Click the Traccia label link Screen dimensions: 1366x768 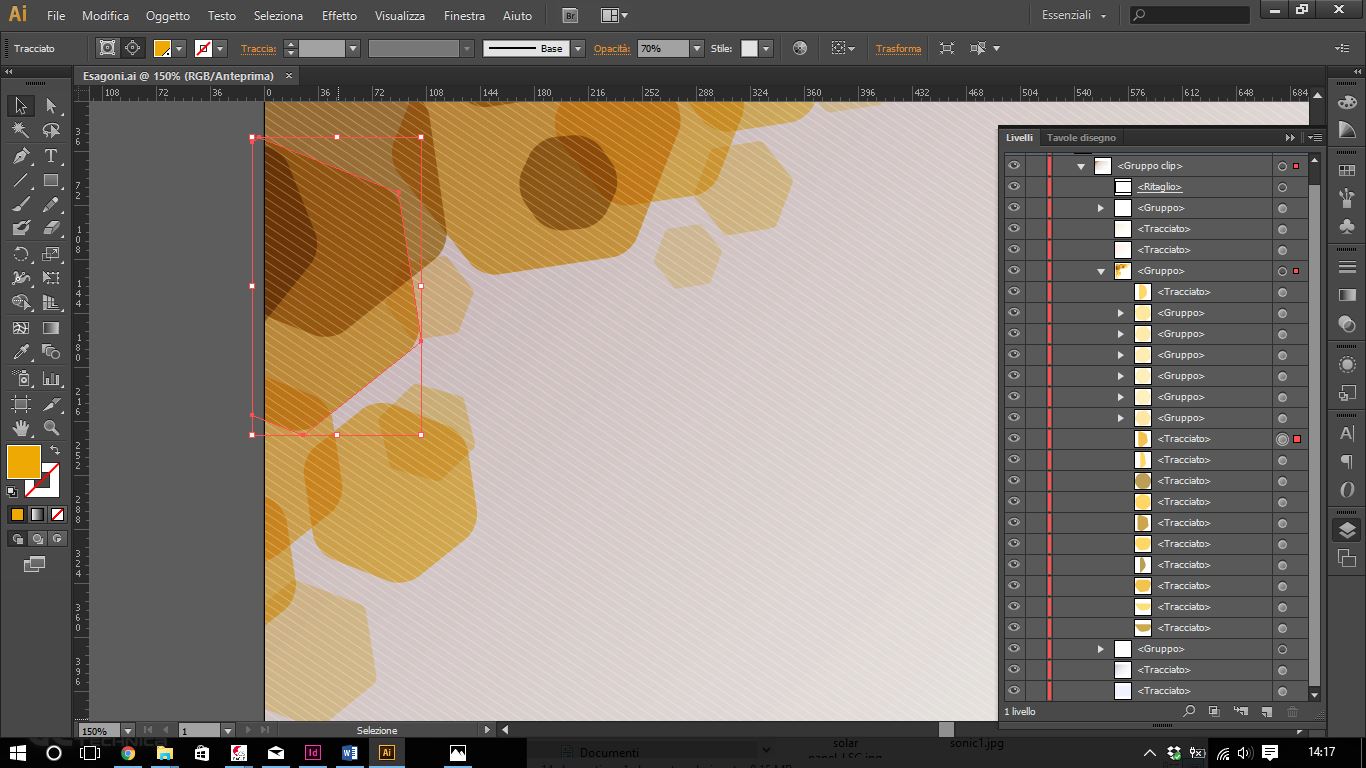(x=259, y=48)
